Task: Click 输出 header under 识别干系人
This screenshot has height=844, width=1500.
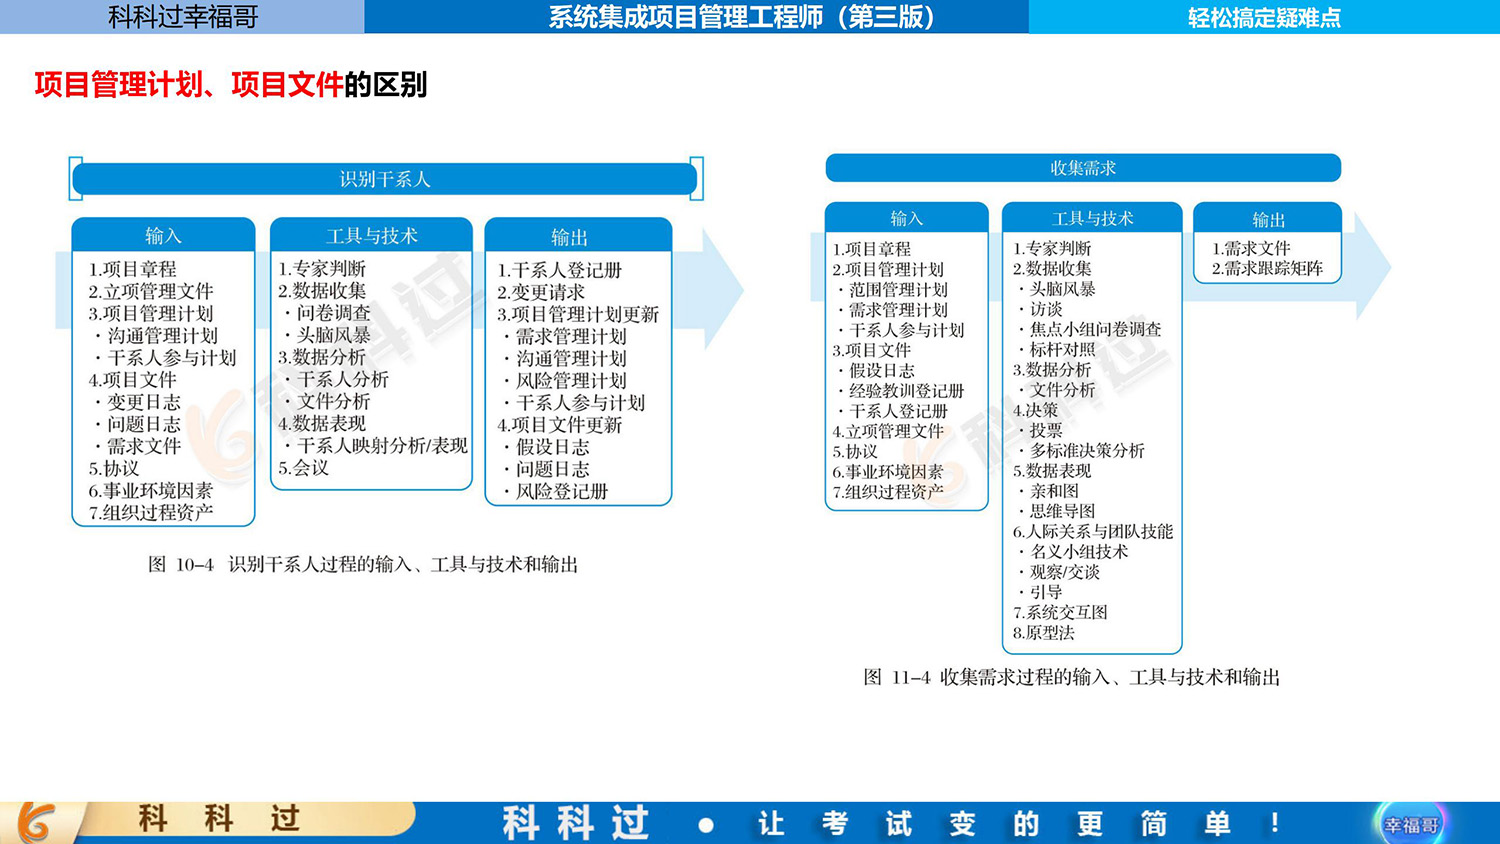Action: coord(578,236)
